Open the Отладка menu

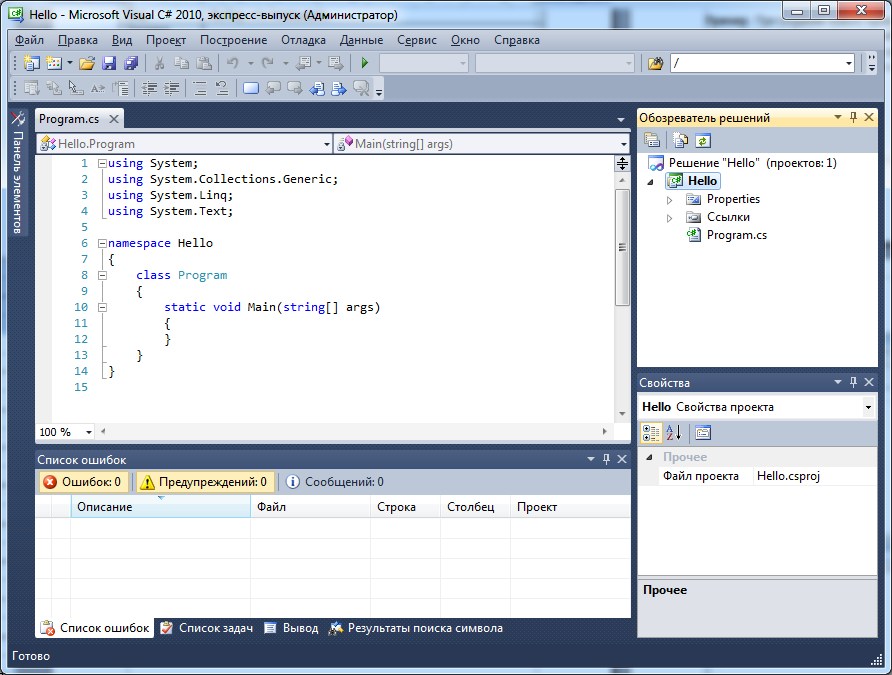(x=303, y=40)
